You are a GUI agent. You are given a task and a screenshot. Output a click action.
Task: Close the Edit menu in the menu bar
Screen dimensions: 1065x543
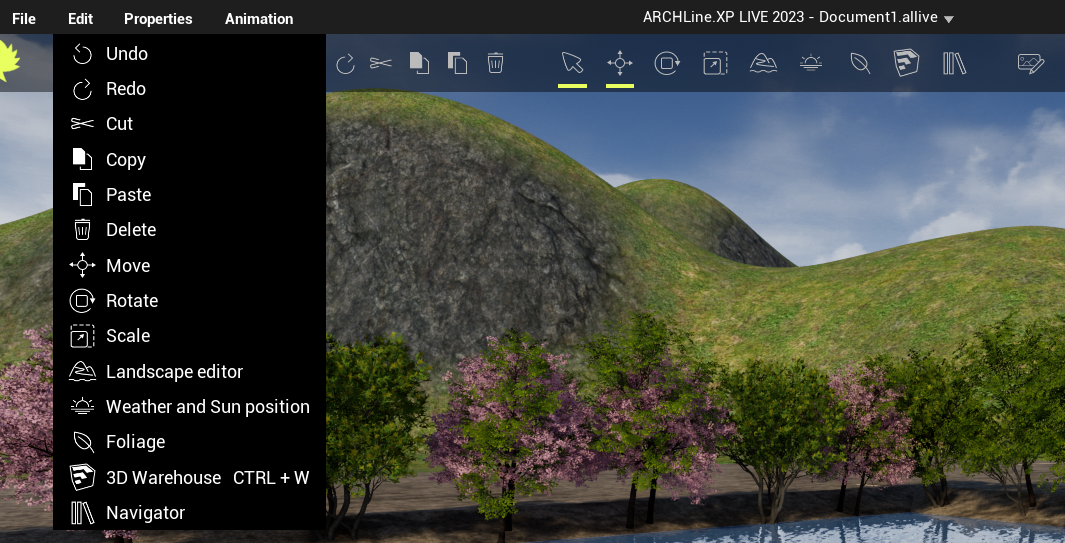point(80,19)
